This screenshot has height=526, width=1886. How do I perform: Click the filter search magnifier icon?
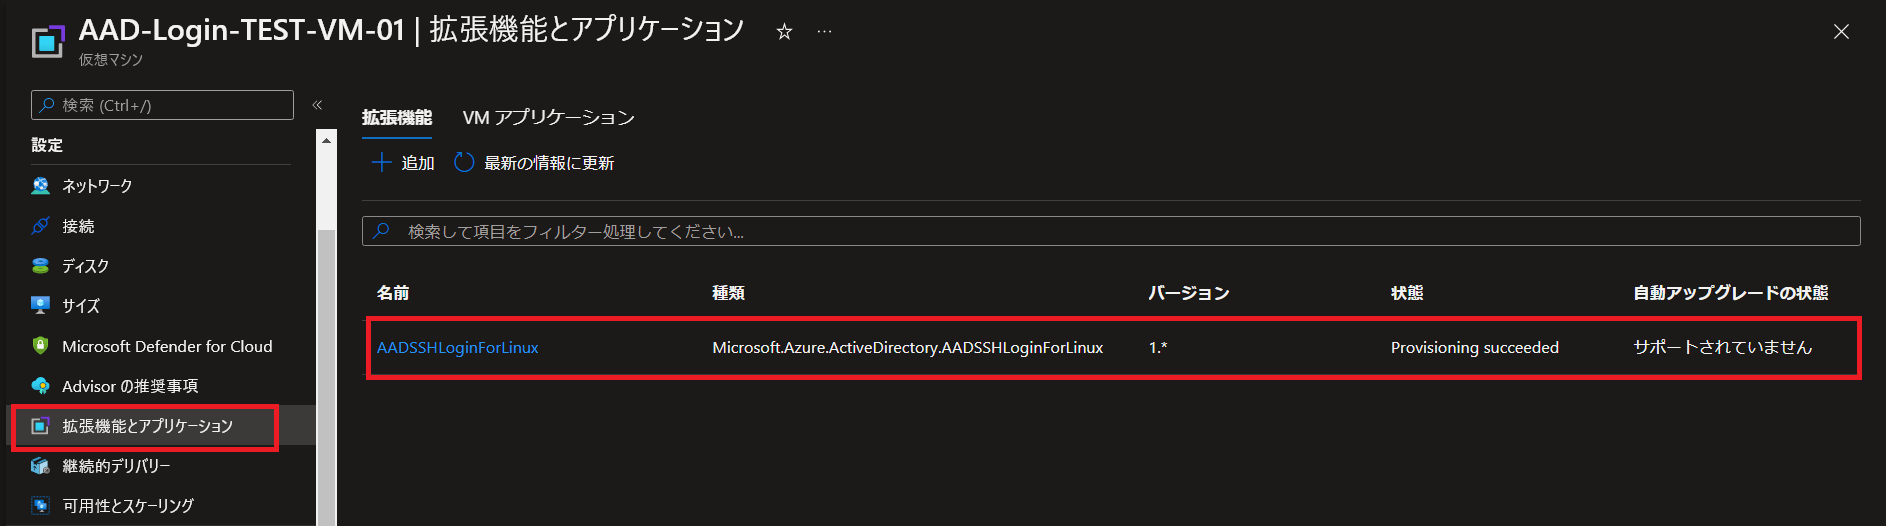pyautogui.click(x=381, y=231)
